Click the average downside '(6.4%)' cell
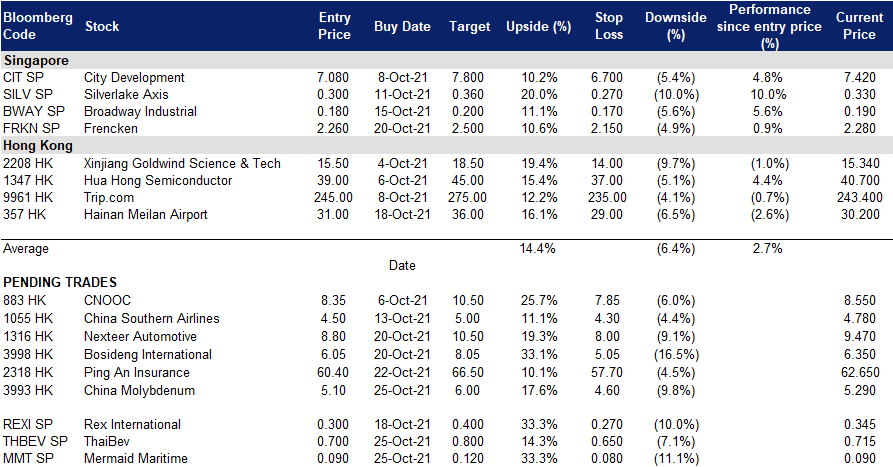Viewport: 893px width, 467px height. [x=676, y=249]
